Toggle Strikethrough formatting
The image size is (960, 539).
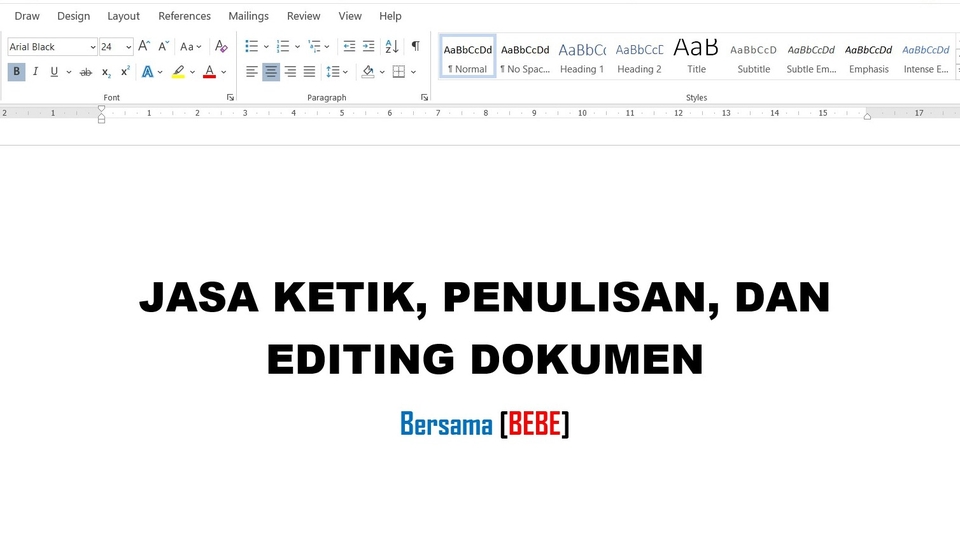tap(86, 72)
